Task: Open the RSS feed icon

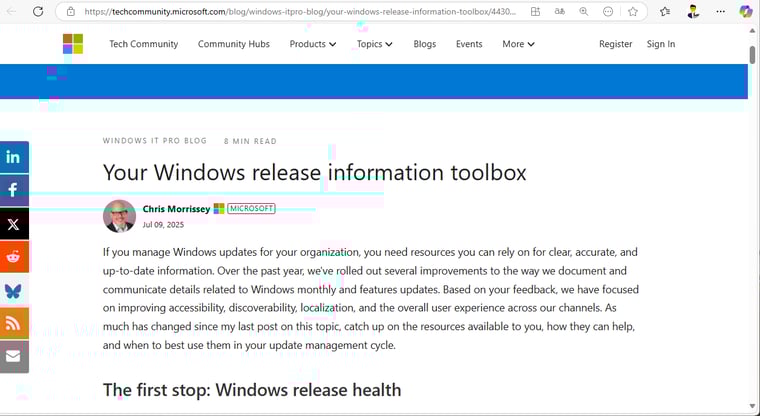Action: tap(14, 323)
